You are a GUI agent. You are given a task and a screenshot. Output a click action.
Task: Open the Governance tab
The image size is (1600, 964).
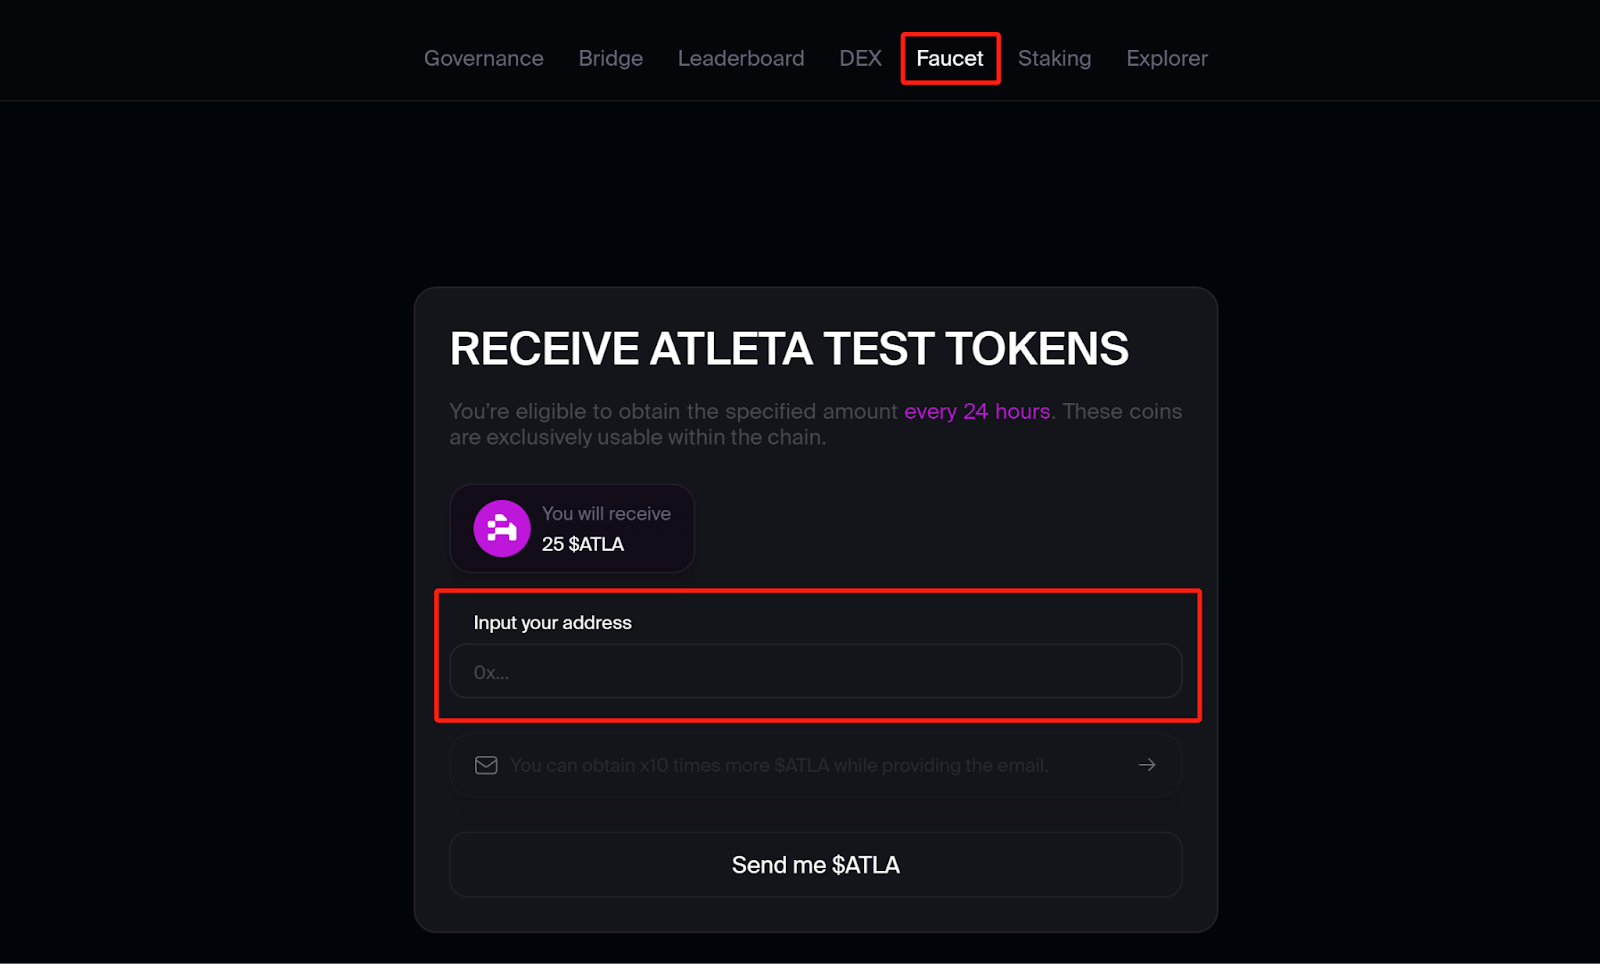(484, 58)
